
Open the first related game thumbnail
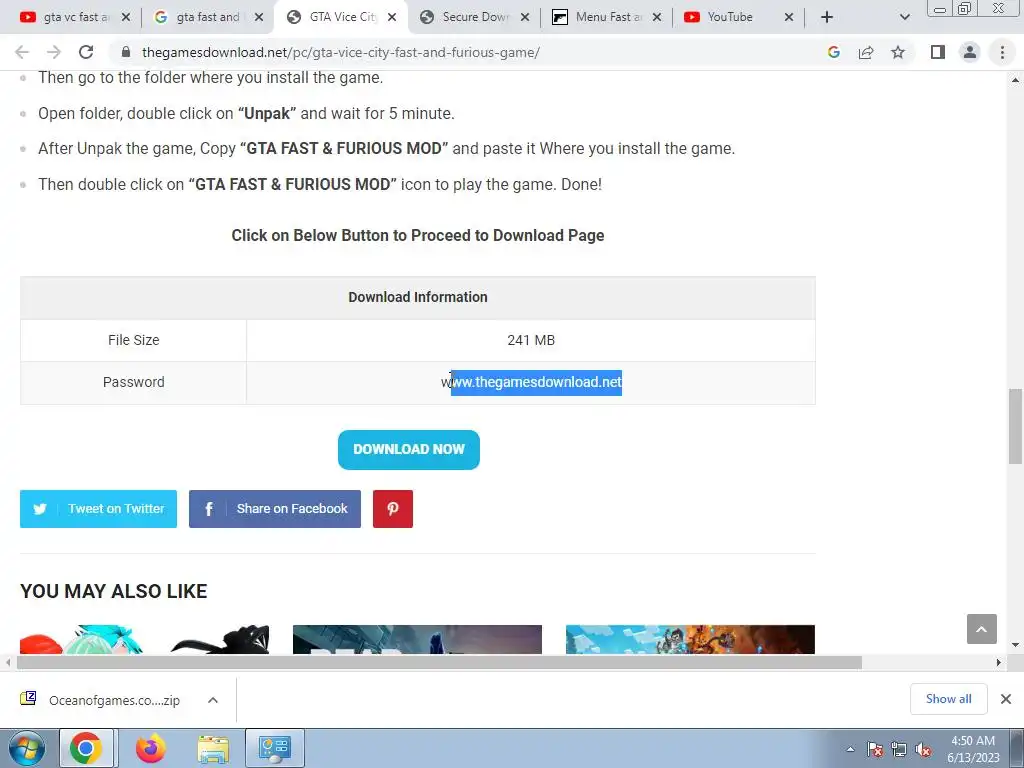coord(144,639)
